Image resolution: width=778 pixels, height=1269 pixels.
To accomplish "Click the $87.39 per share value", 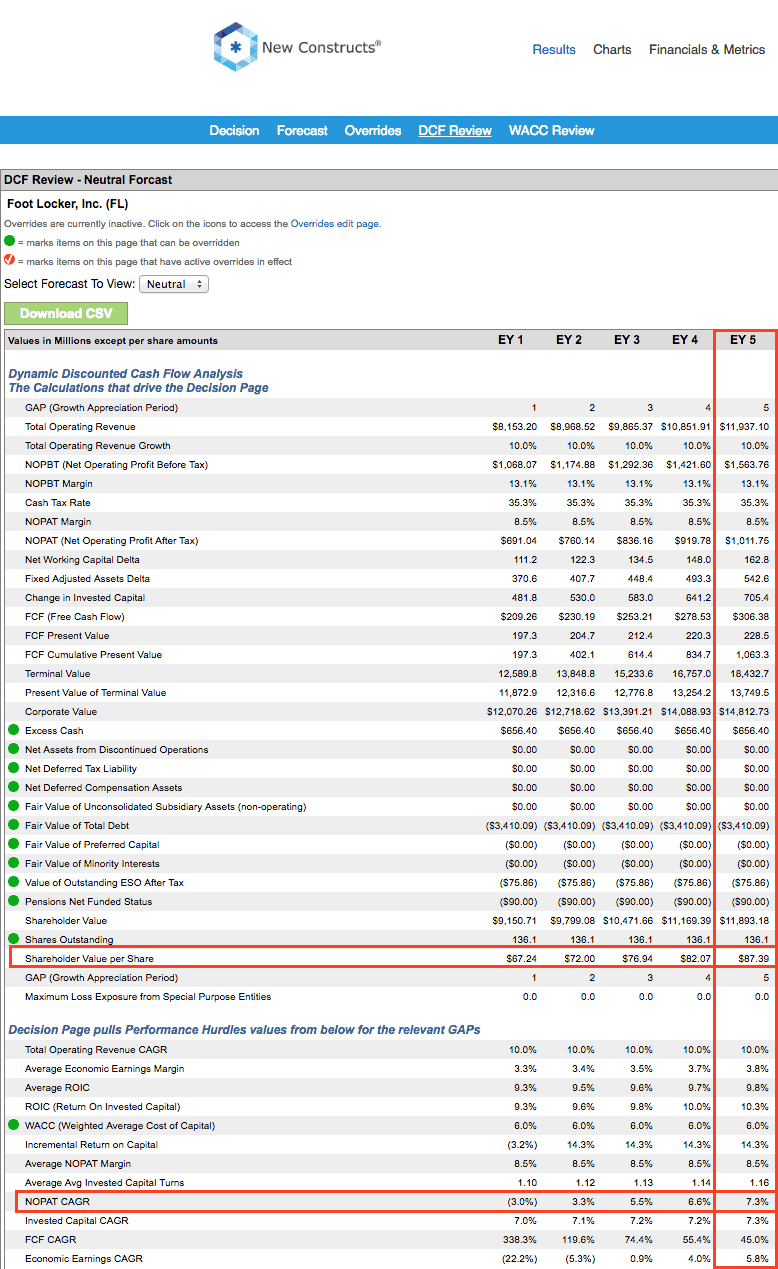I will click(753, 959).
